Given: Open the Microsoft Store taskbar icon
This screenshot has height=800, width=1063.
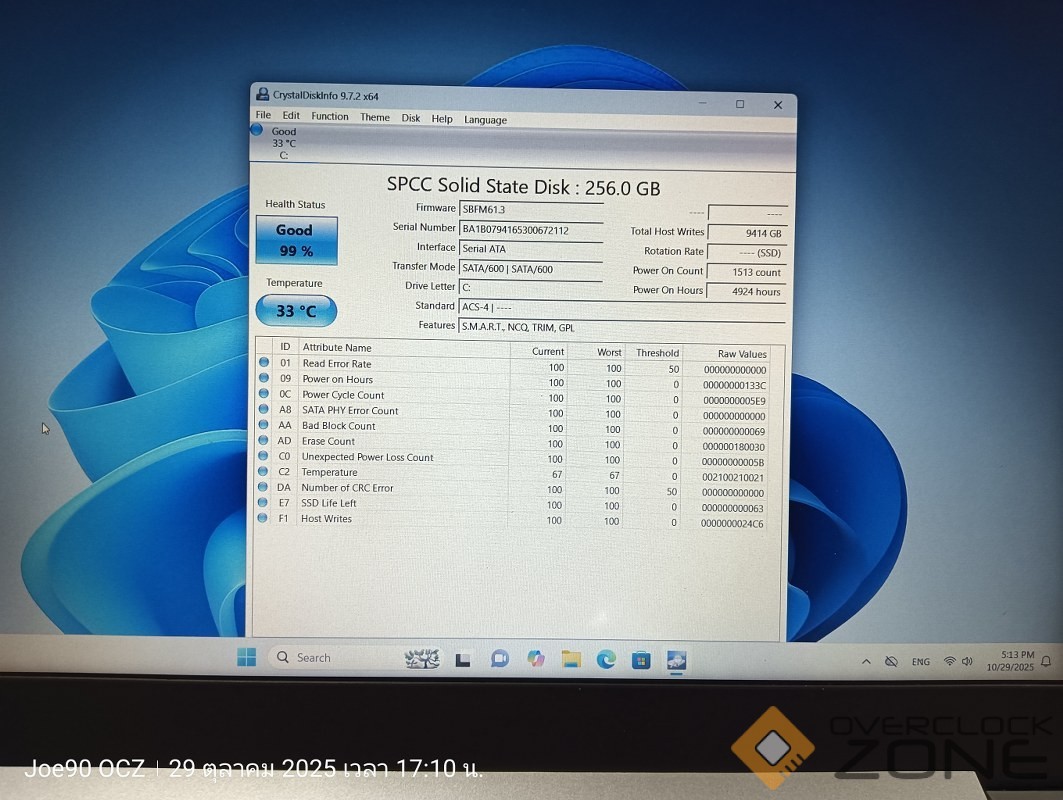Looking at the screenshot, I should point(641,659).
